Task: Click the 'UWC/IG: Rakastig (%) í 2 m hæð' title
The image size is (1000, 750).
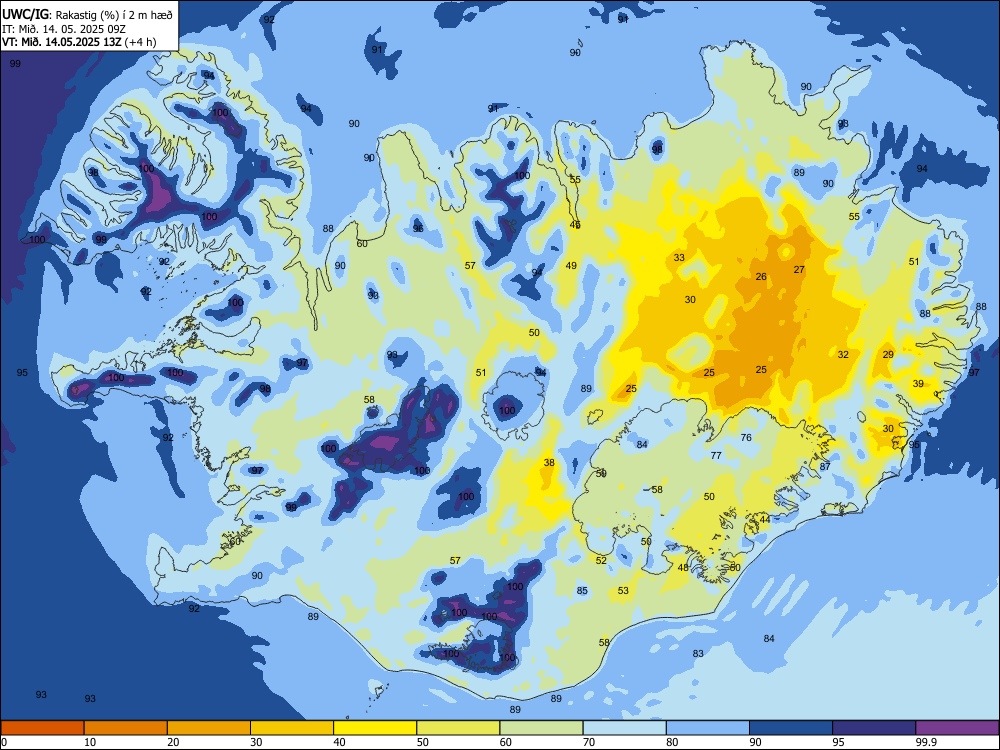Action: click(87, 14)
